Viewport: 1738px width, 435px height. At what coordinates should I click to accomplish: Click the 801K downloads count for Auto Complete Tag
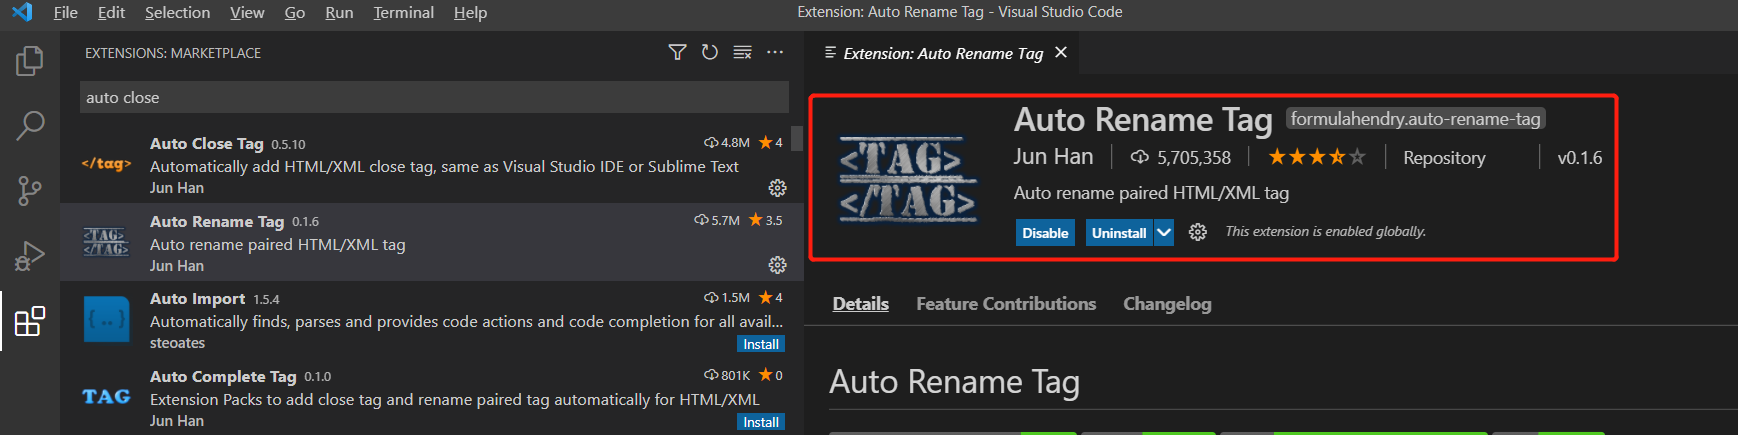click(727, 375)
